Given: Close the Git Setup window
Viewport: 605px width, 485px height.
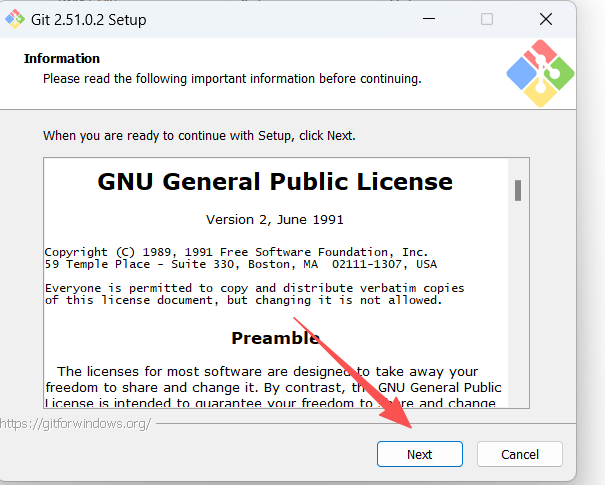Looking at the screenshot, I should (x=546, y=19).
